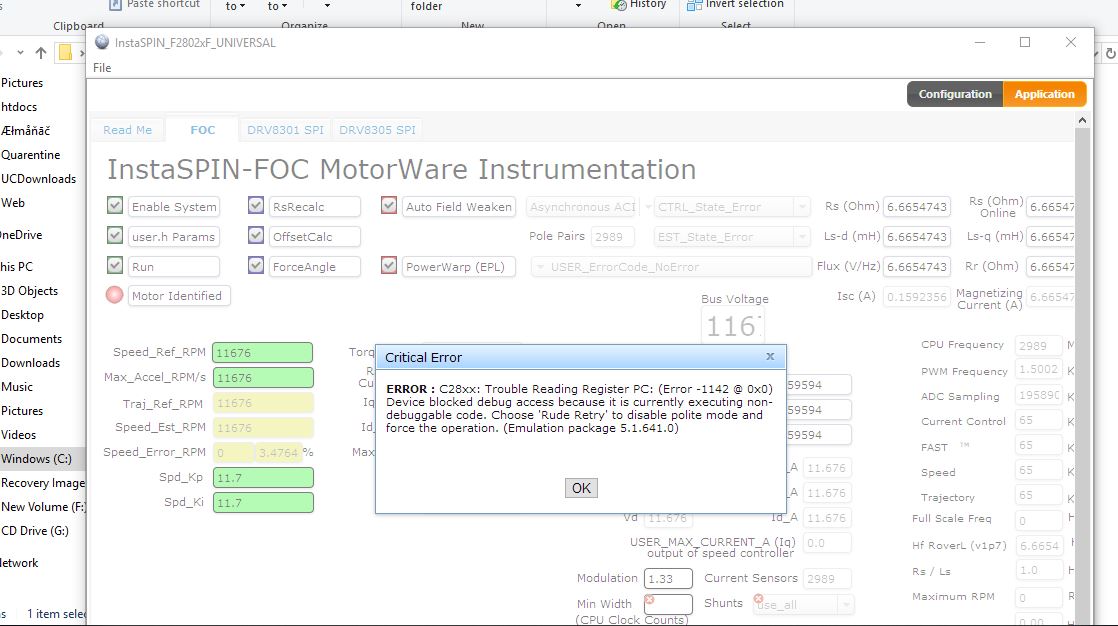Switch to the Configuration view
1118x626 pixels.
click(x=955, y=94)
